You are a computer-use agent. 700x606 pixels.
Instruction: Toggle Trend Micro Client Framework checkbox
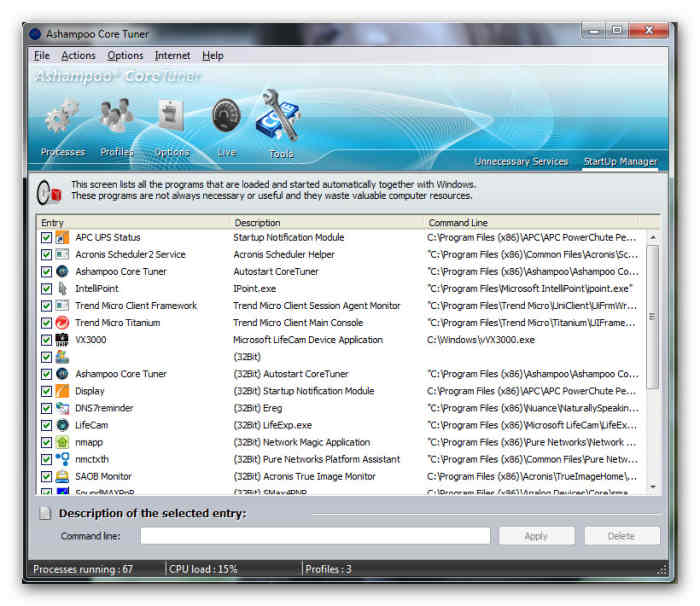46,305
